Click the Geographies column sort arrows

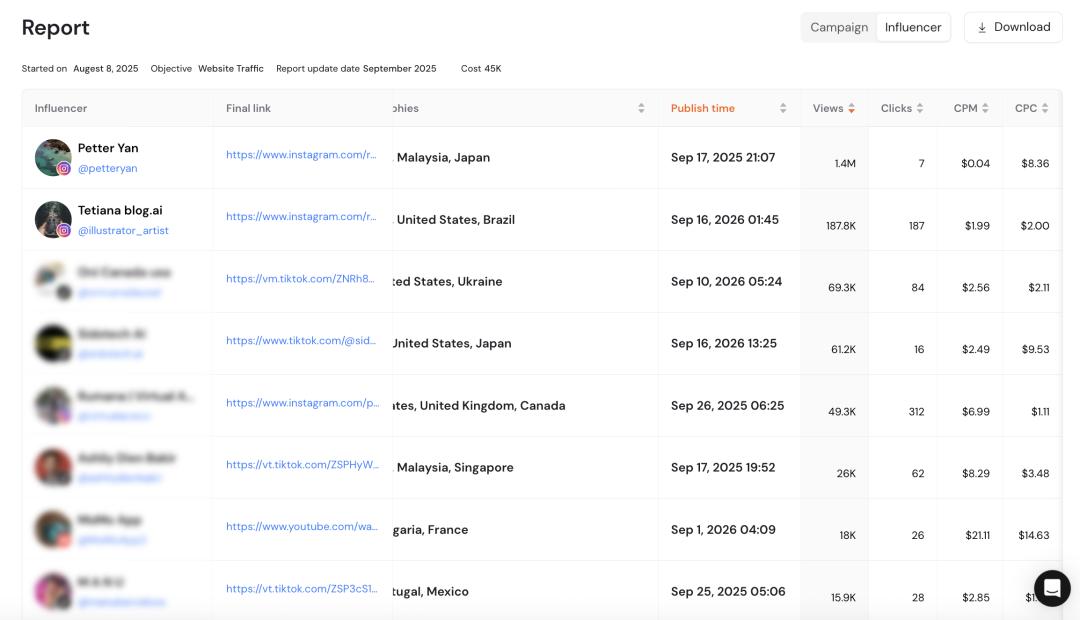coord(641,108)
